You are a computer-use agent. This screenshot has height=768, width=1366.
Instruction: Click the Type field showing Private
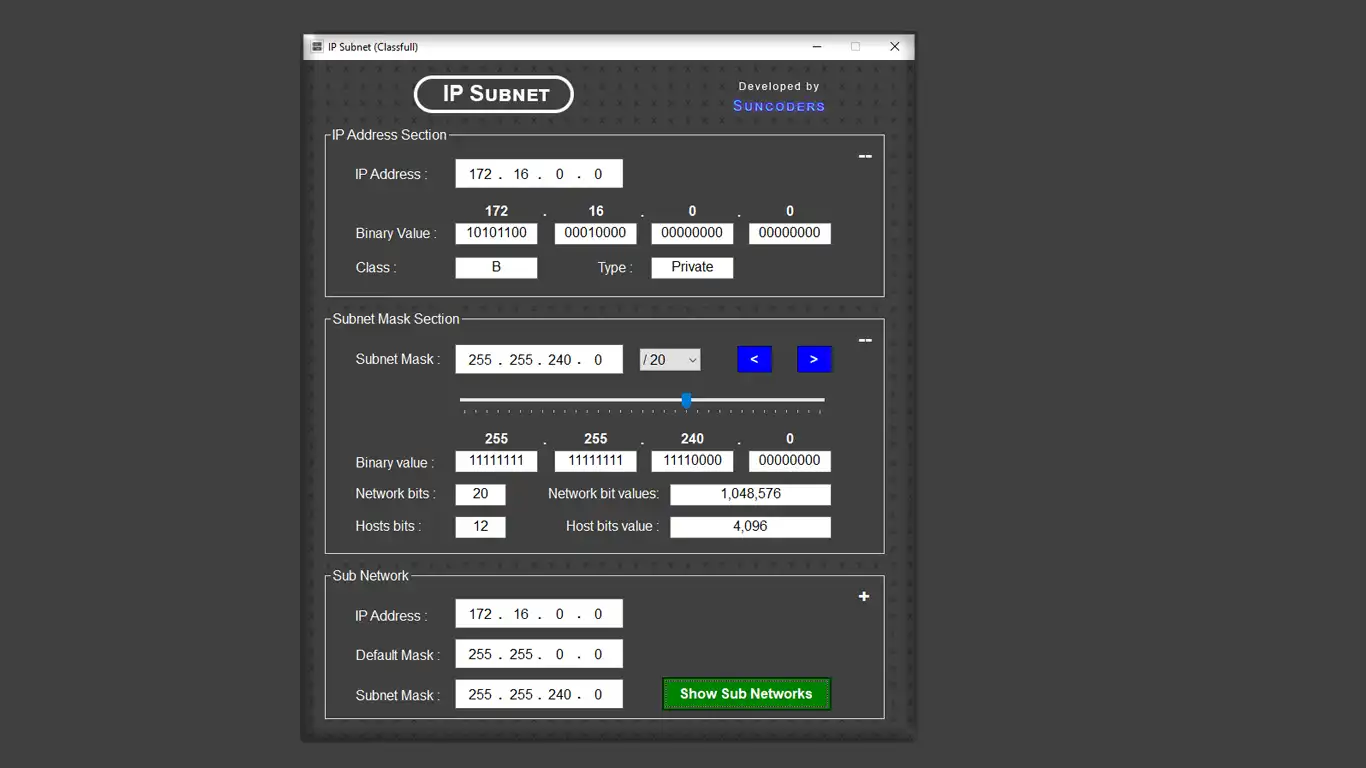coord(692,268)
